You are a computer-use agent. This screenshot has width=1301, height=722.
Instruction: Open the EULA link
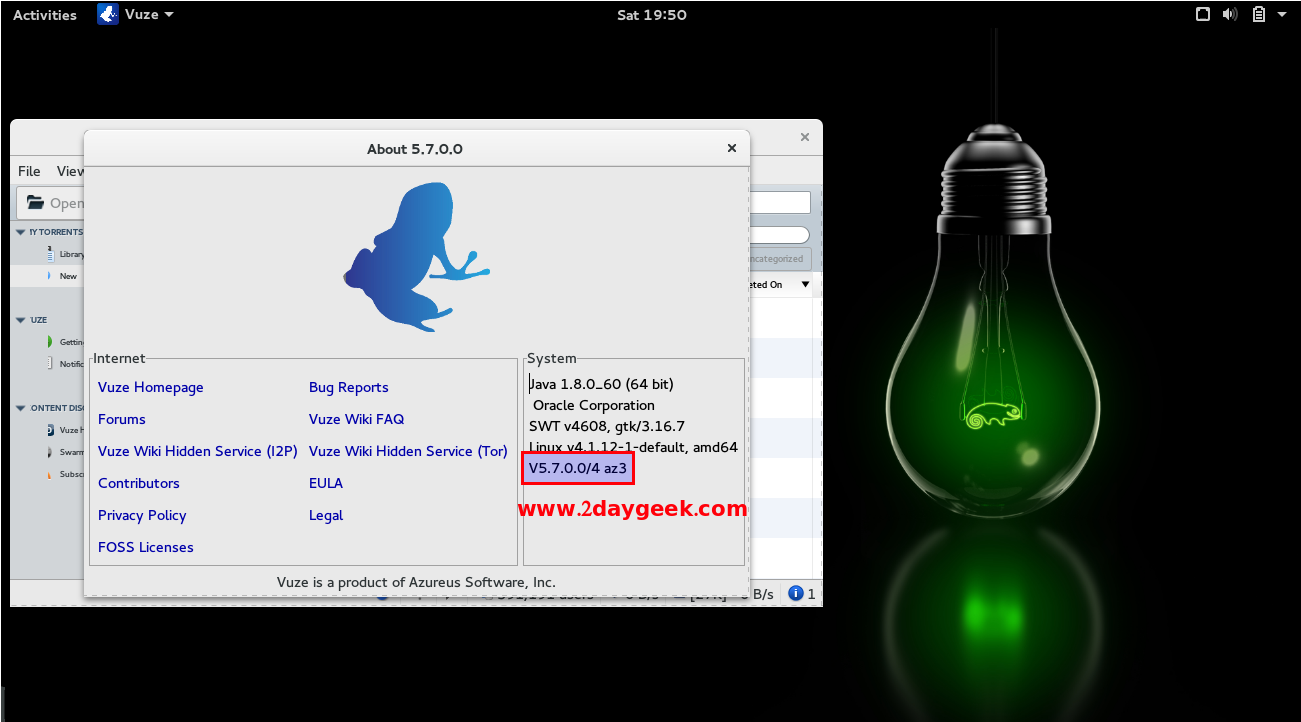(x=326, y=483)
